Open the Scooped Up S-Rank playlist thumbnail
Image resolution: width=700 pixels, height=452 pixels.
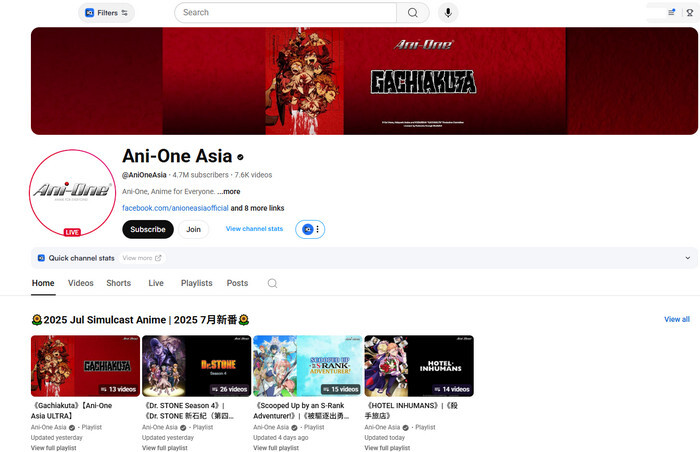pos(308,366)
